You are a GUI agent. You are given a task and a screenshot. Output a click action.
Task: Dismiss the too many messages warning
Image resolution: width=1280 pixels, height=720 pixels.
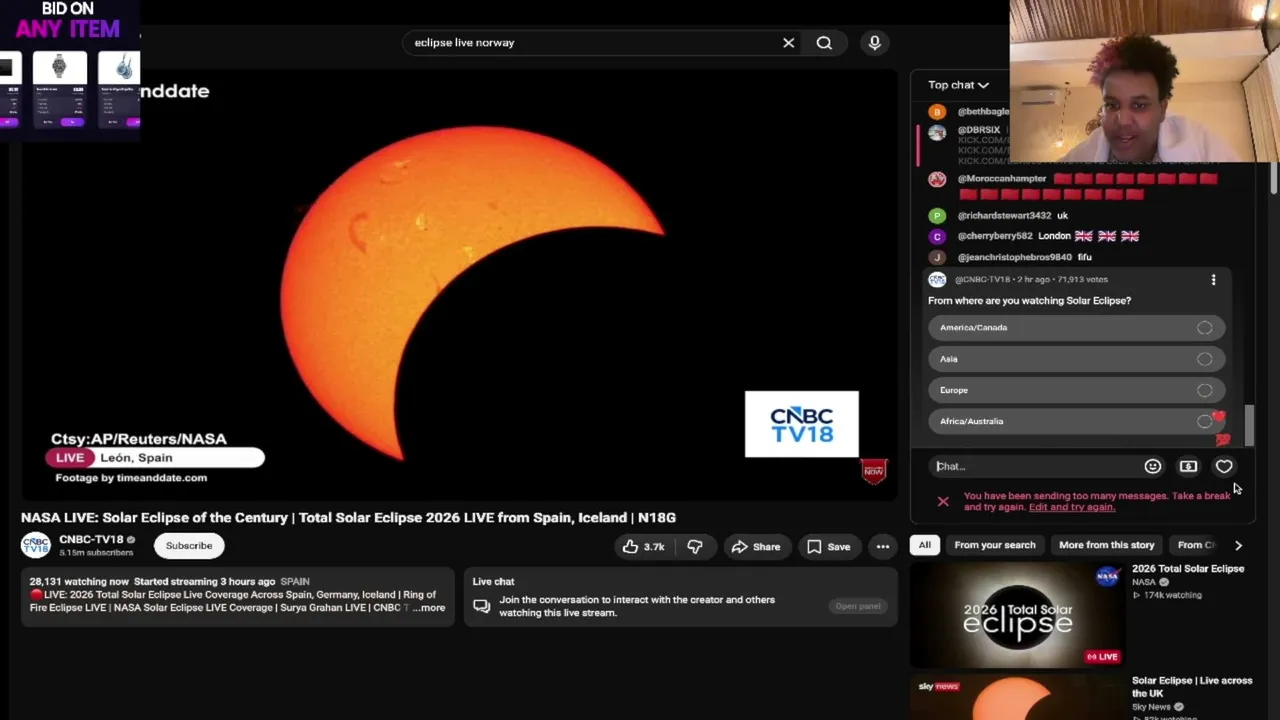click(x=943, y=502)
